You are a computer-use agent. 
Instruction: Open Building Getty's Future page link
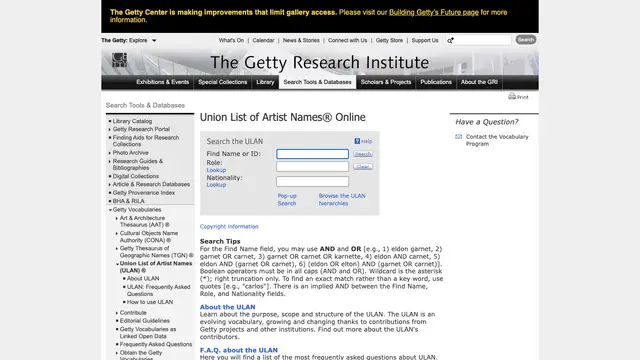coord(433,12)
